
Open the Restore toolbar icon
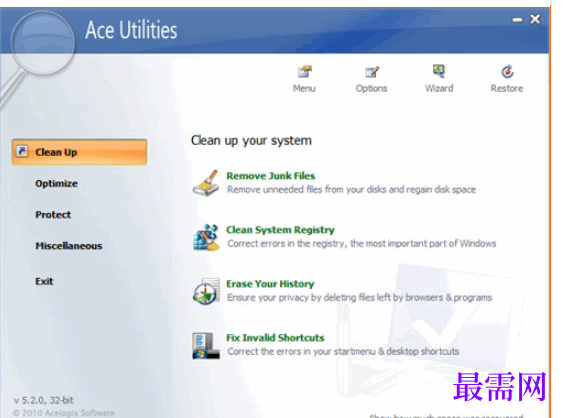point(507,71)
